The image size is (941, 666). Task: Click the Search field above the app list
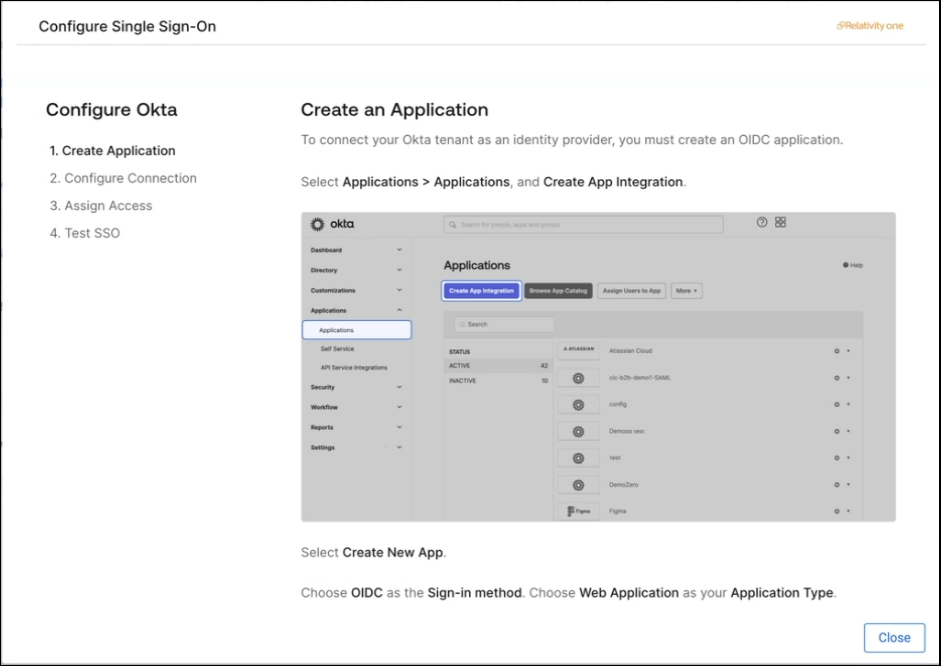tap(504, 325)
